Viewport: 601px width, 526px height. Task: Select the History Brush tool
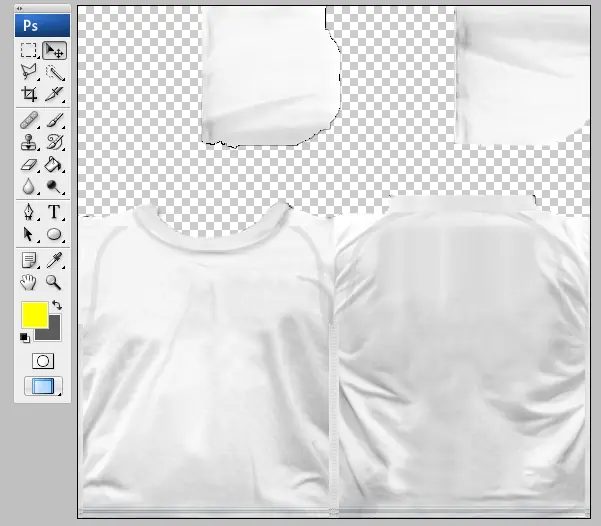click(55, 142)
